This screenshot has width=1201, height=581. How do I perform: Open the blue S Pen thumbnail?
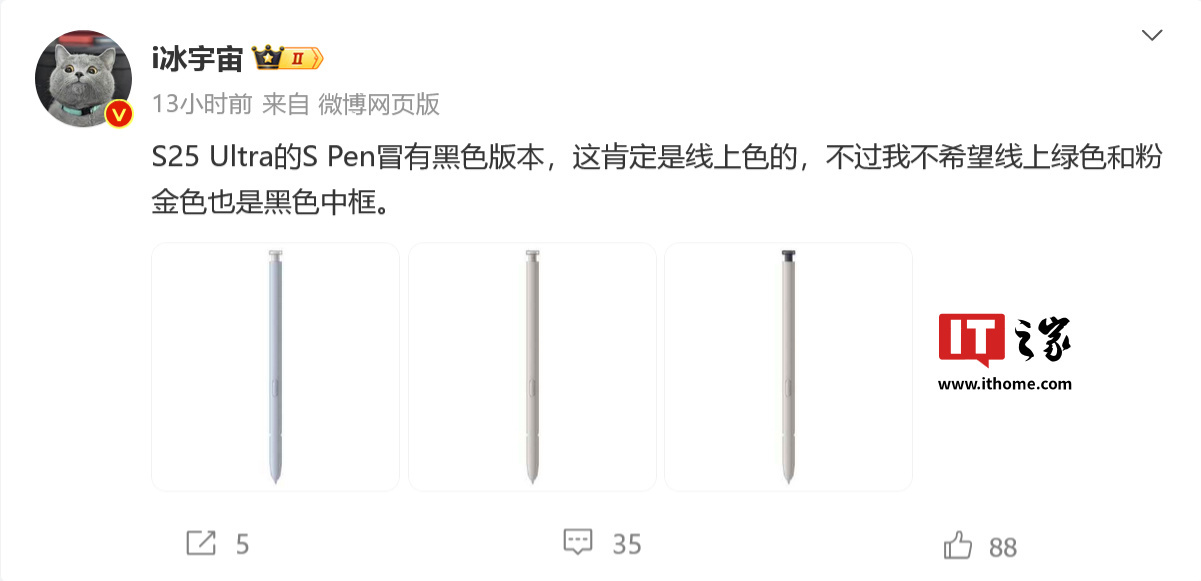[275, 367]
